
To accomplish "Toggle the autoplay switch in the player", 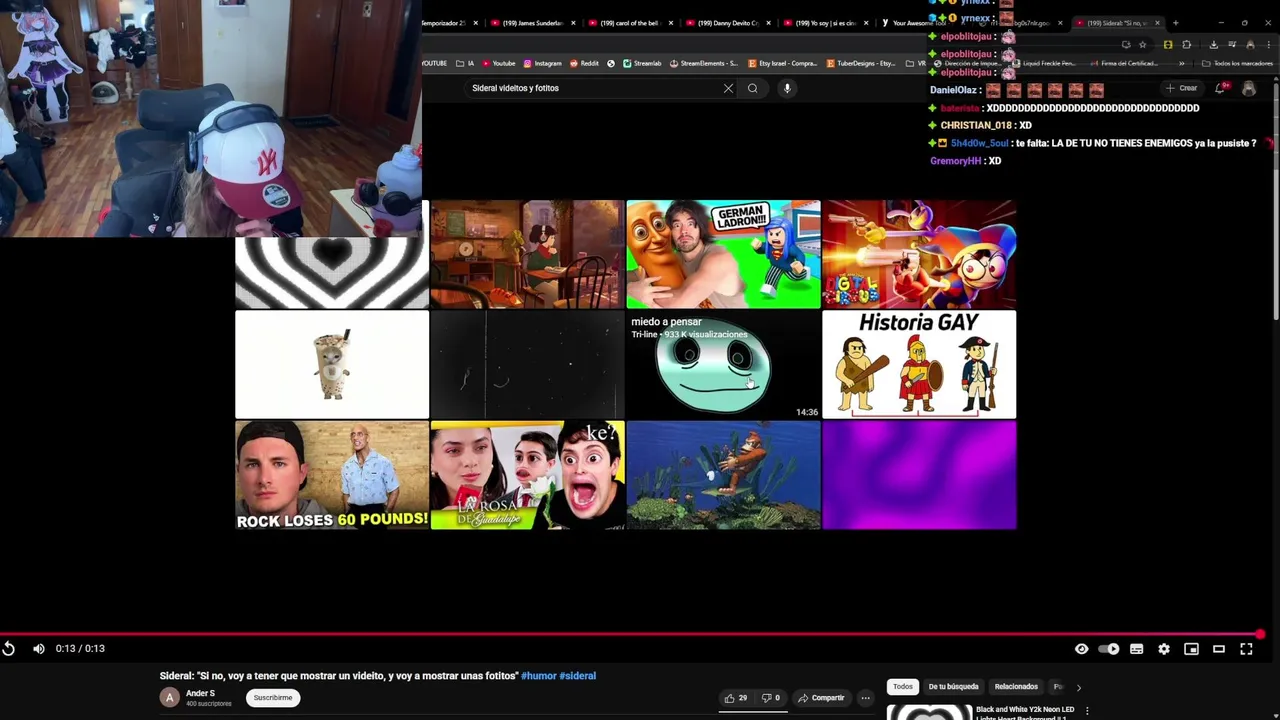I will (1109, 649).
